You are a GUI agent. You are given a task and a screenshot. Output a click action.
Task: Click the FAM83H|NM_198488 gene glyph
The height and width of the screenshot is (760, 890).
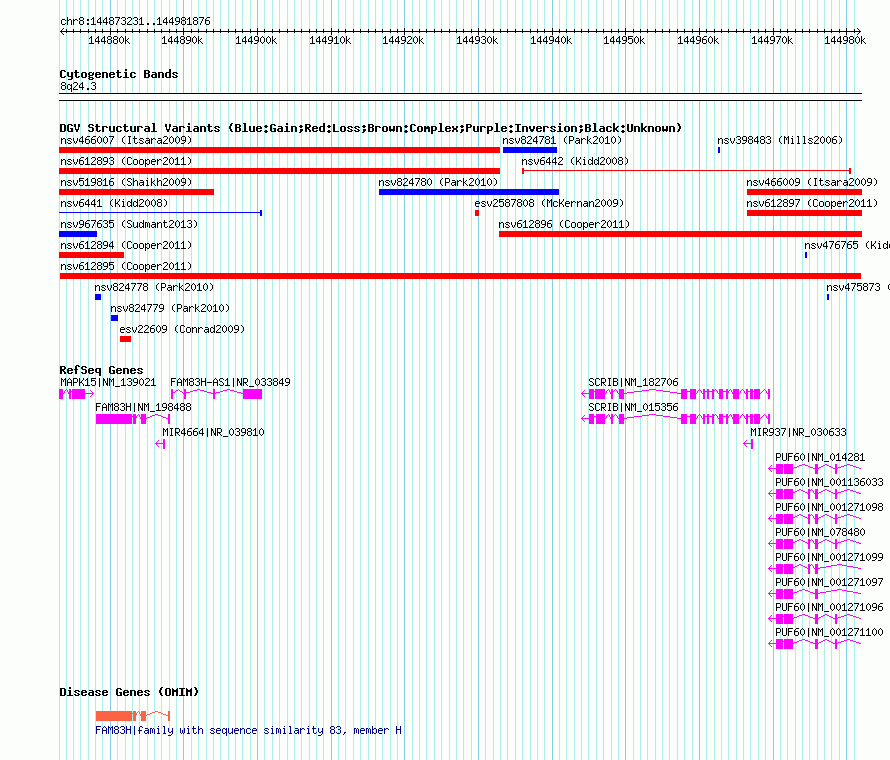click(x=133, y=419)
